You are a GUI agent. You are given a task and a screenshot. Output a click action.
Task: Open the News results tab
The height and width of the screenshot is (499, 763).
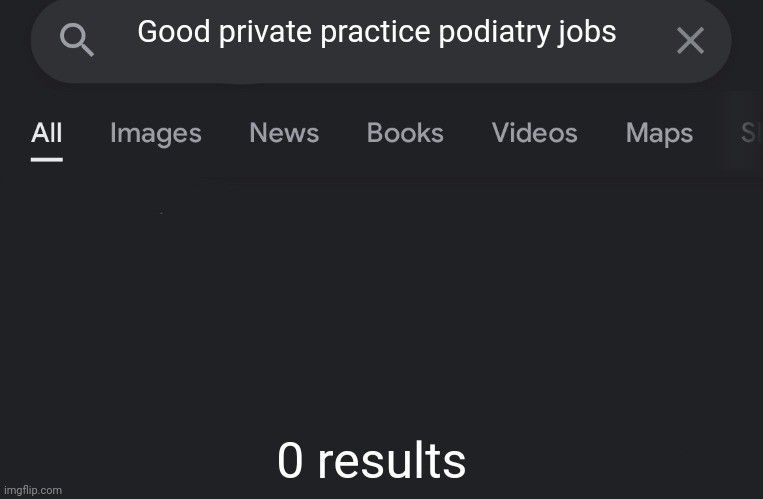284,132
